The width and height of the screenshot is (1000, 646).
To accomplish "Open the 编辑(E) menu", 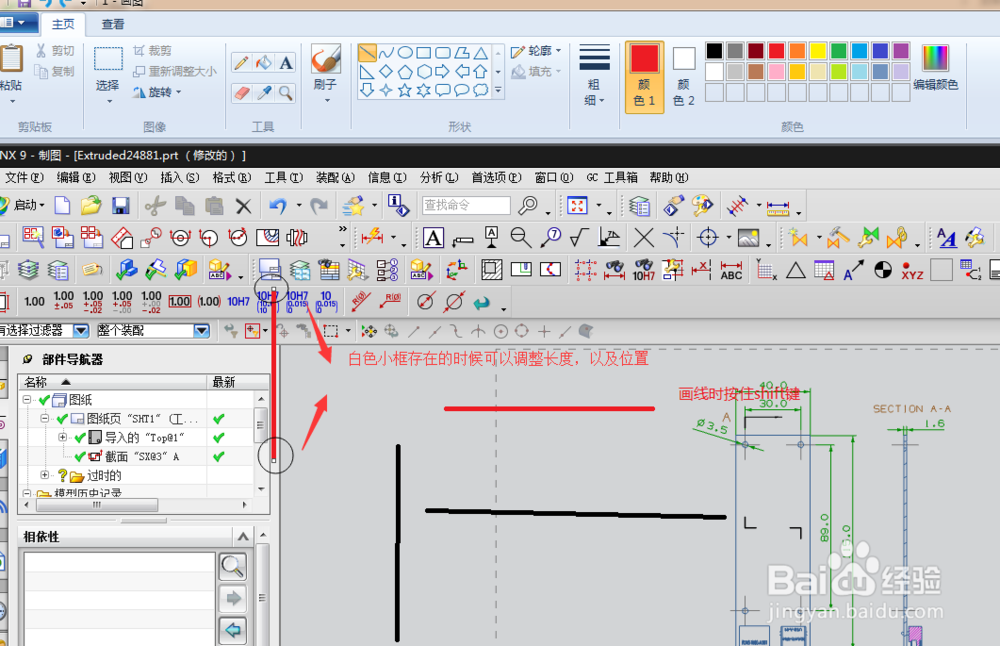I will tap(76, 177).
